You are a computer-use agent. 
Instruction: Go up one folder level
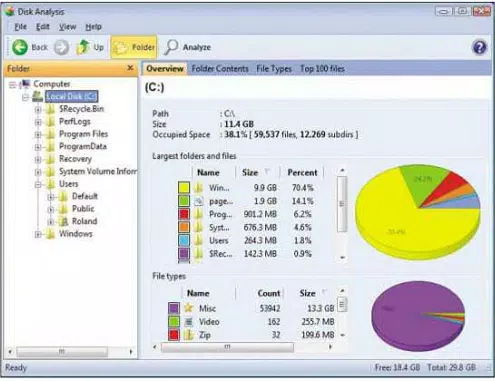89,47
